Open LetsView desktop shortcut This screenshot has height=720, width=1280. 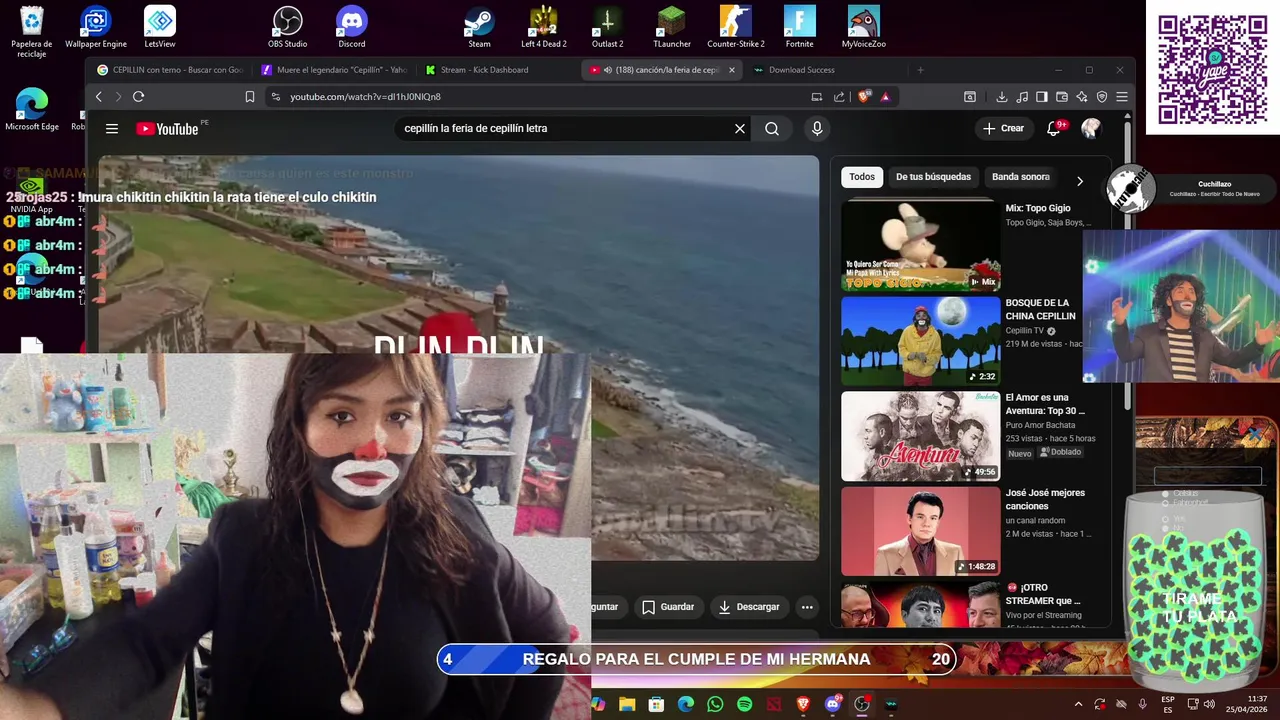point(160,27)
